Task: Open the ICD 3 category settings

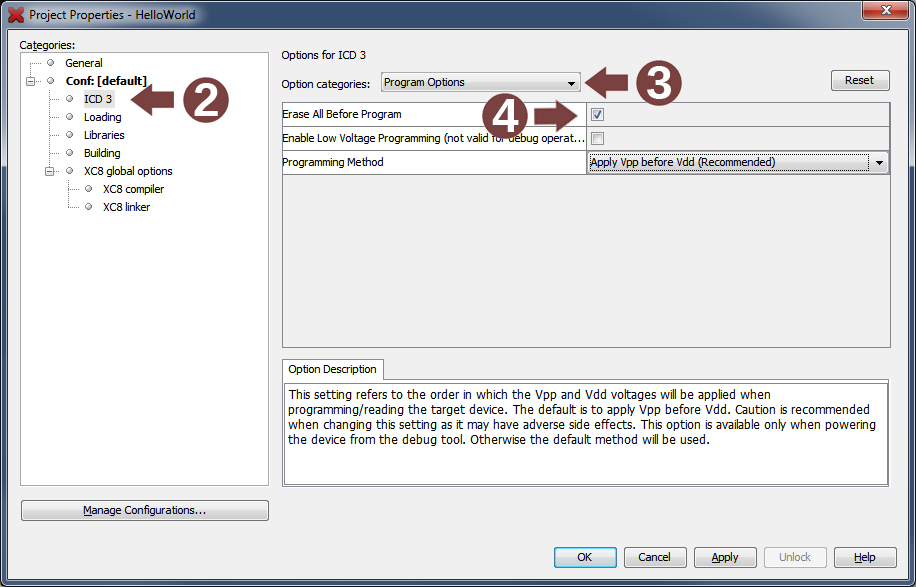Action: pyautogui.click(x=97, y=98)
